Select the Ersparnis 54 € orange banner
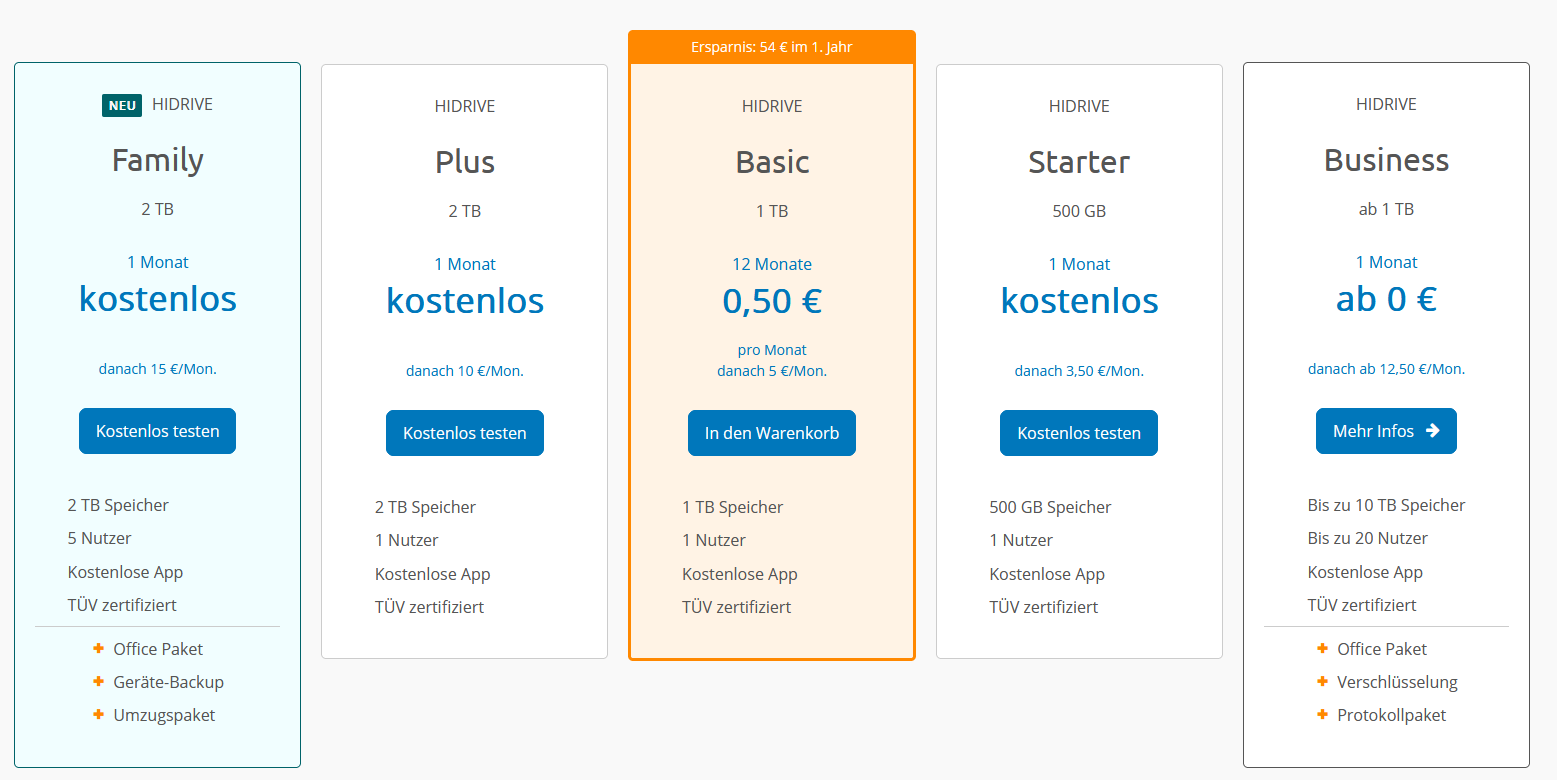 772,47
